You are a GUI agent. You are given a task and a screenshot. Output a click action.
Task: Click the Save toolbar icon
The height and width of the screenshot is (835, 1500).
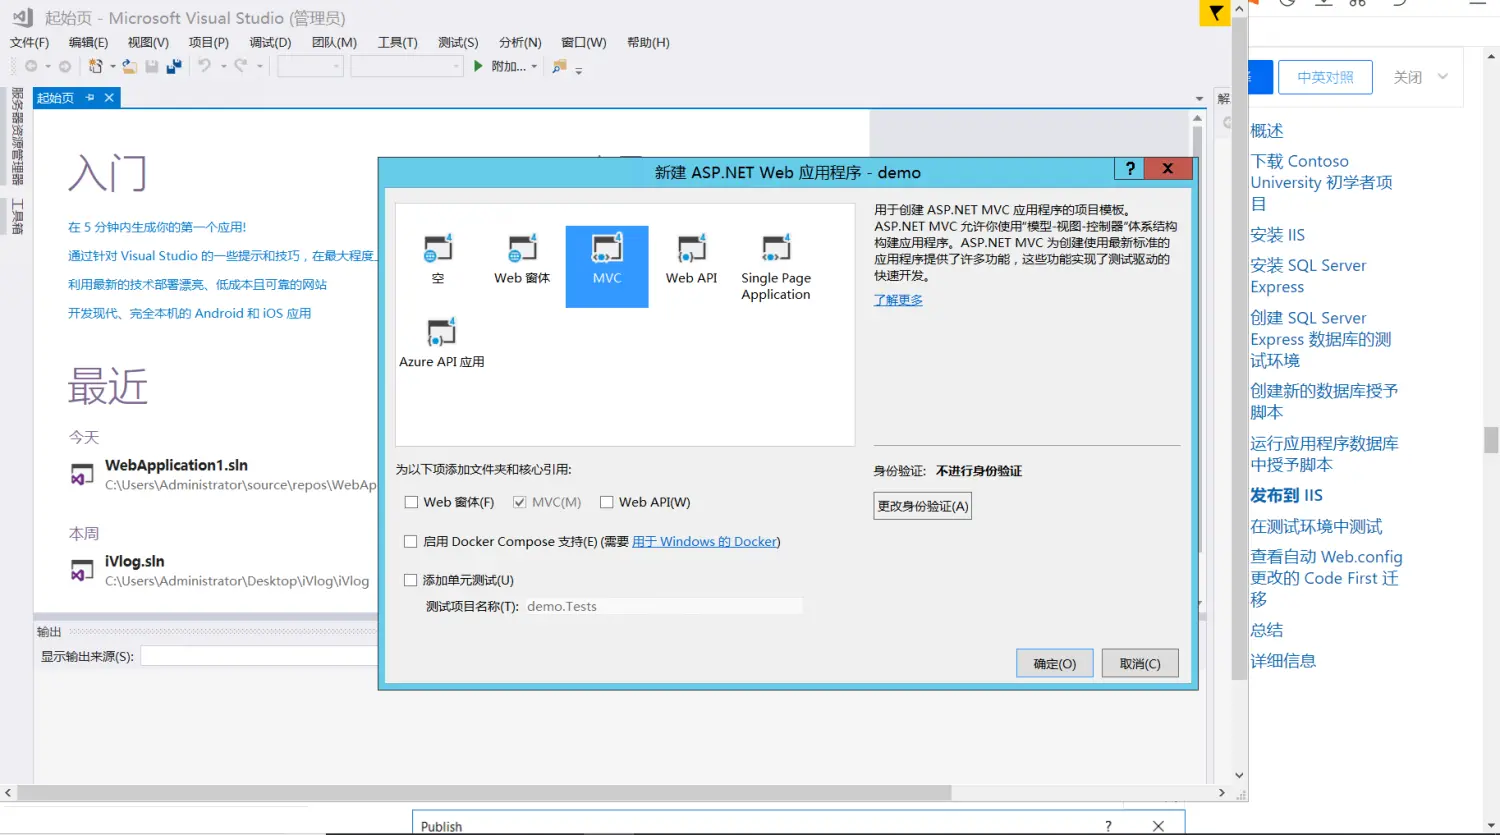(x=152, y=66)
